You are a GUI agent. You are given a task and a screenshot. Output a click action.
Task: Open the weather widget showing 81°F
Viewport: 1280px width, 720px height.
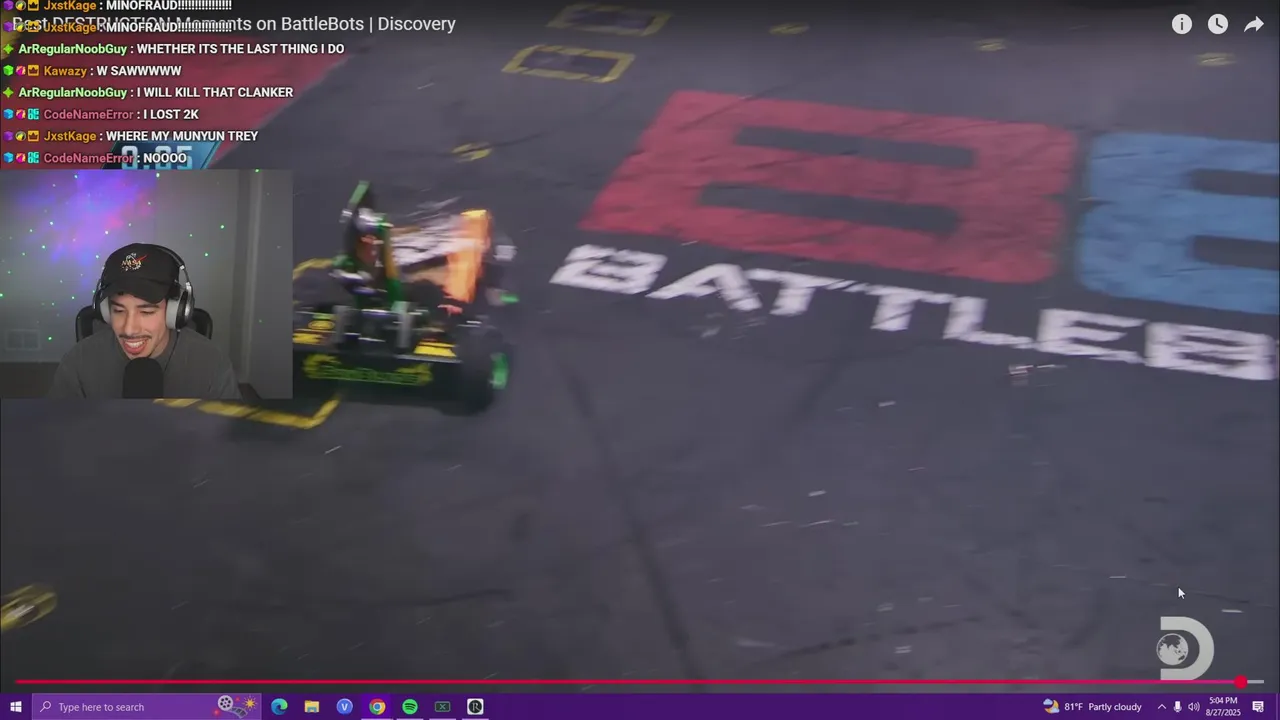click(x=1092, y=707)
